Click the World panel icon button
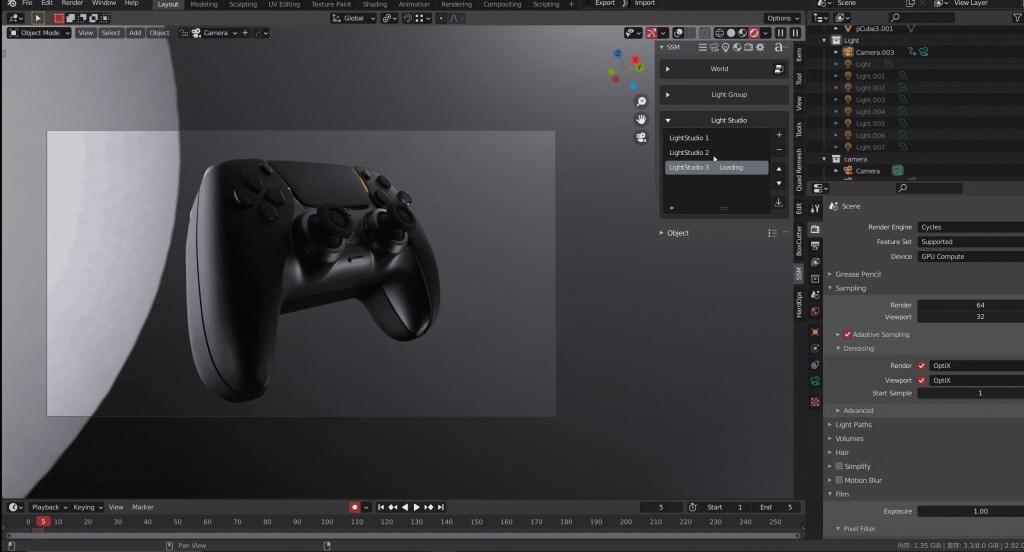 (x=778, y=69)
